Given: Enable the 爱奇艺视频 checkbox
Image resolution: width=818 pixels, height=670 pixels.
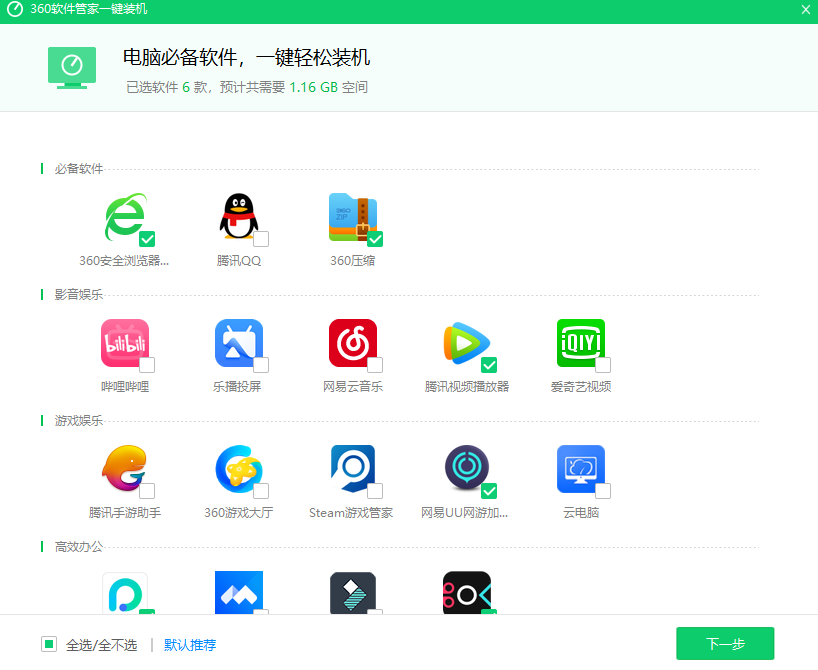Looking at the screenshot, I should tap(603, 365).
